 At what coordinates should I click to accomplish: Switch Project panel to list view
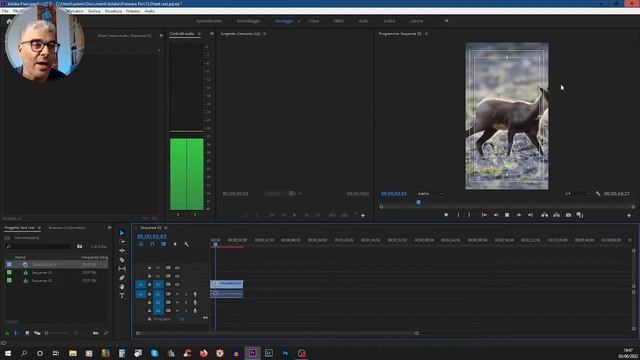click(x=17, y=333)
